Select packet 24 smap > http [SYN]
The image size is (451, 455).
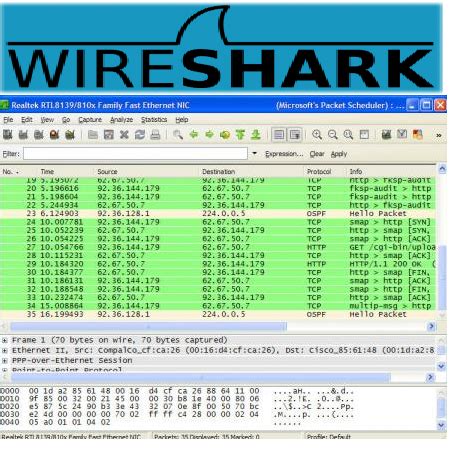(217, 222)
